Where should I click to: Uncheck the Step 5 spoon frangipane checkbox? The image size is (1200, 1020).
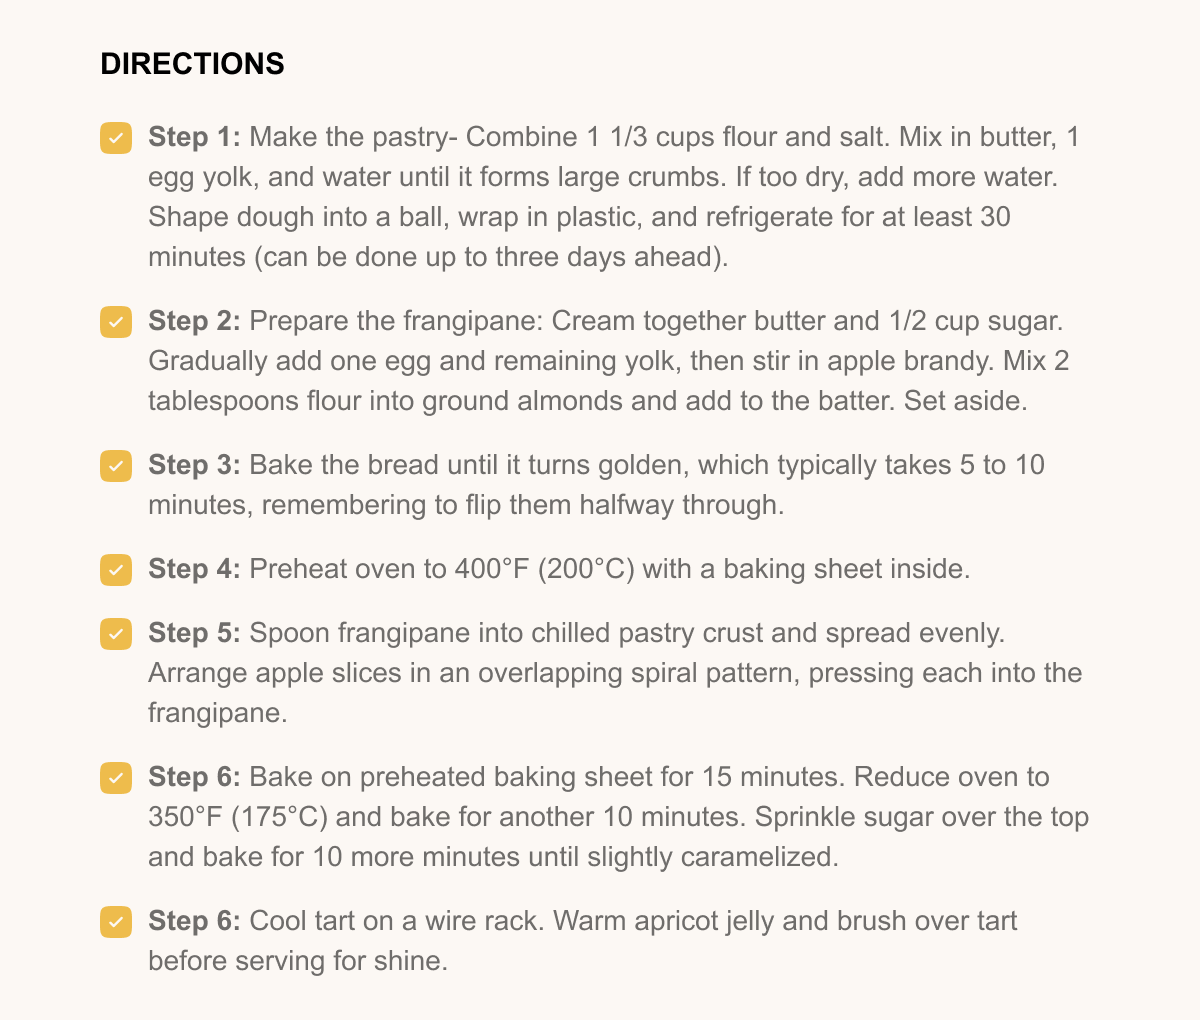click(116, 634)
